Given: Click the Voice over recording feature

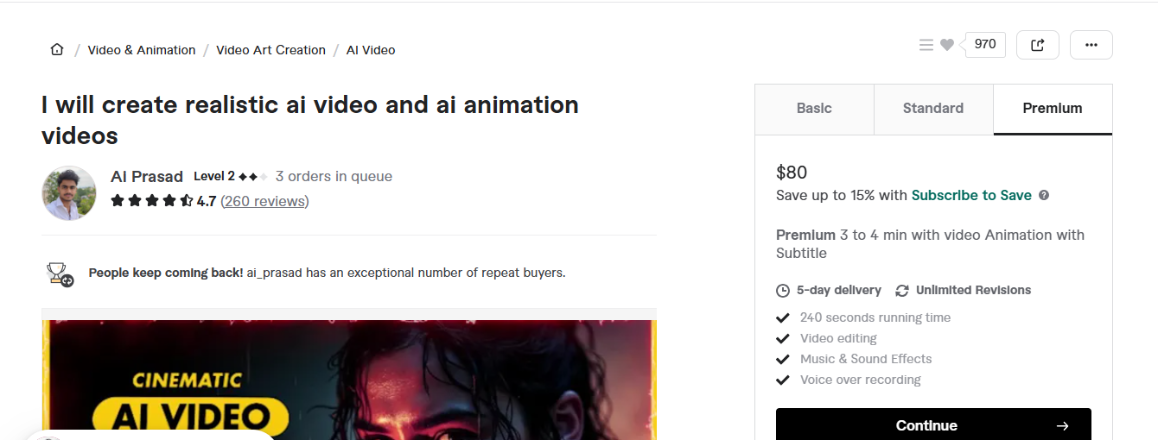Looking at the screenshot, I should 860,379.
